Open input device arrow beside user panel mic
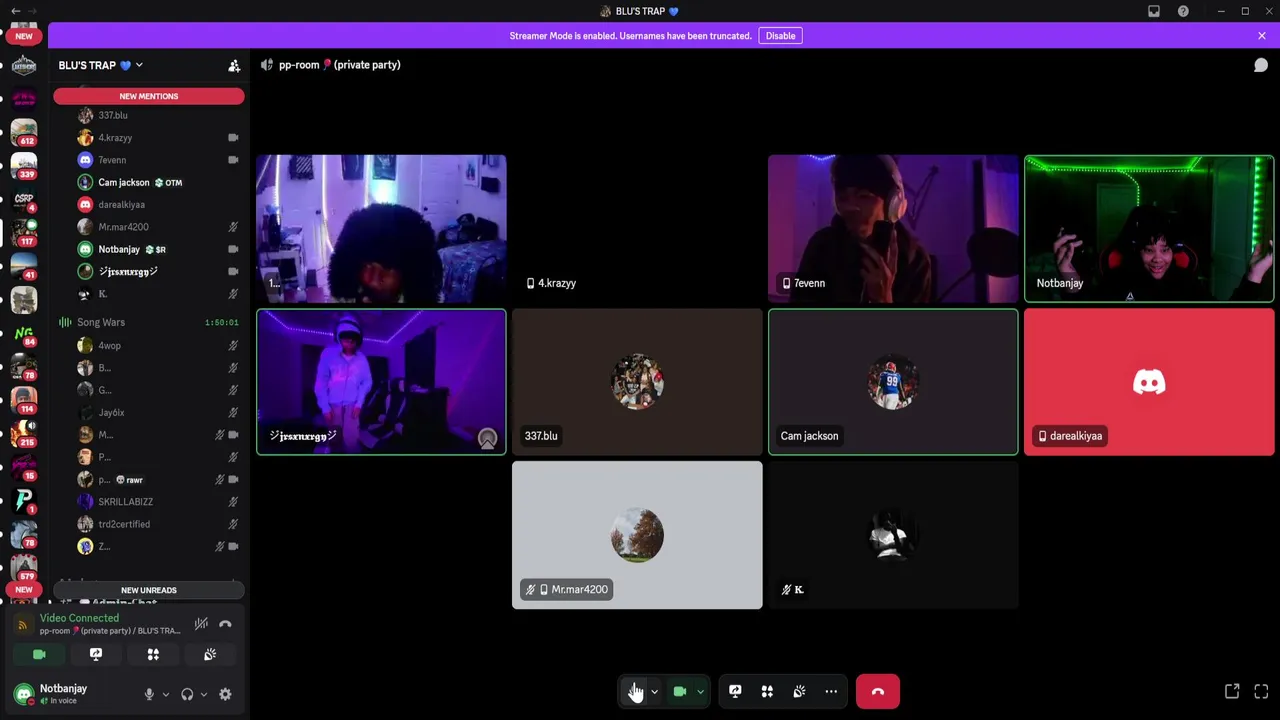 [165, 694]
